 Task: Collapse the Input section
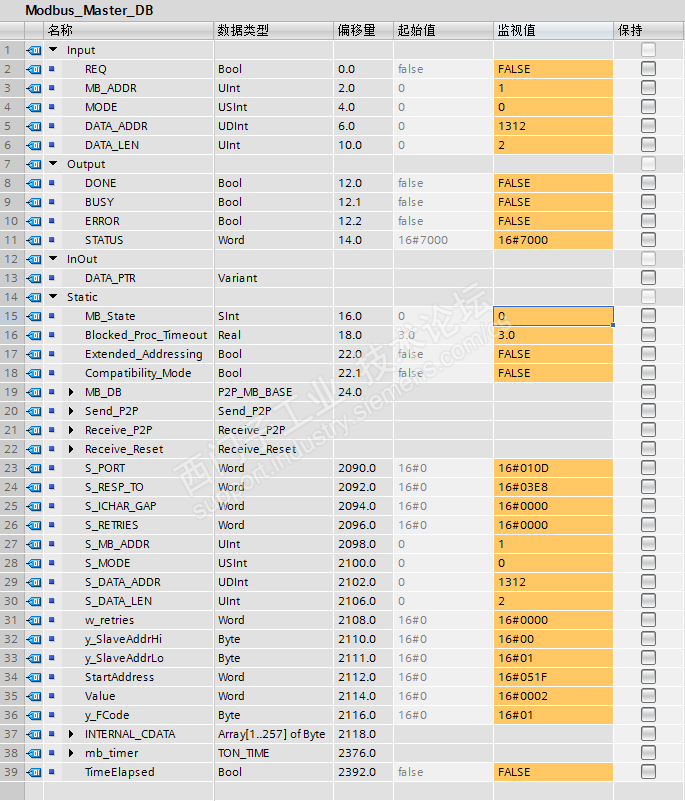coord(53,50)
